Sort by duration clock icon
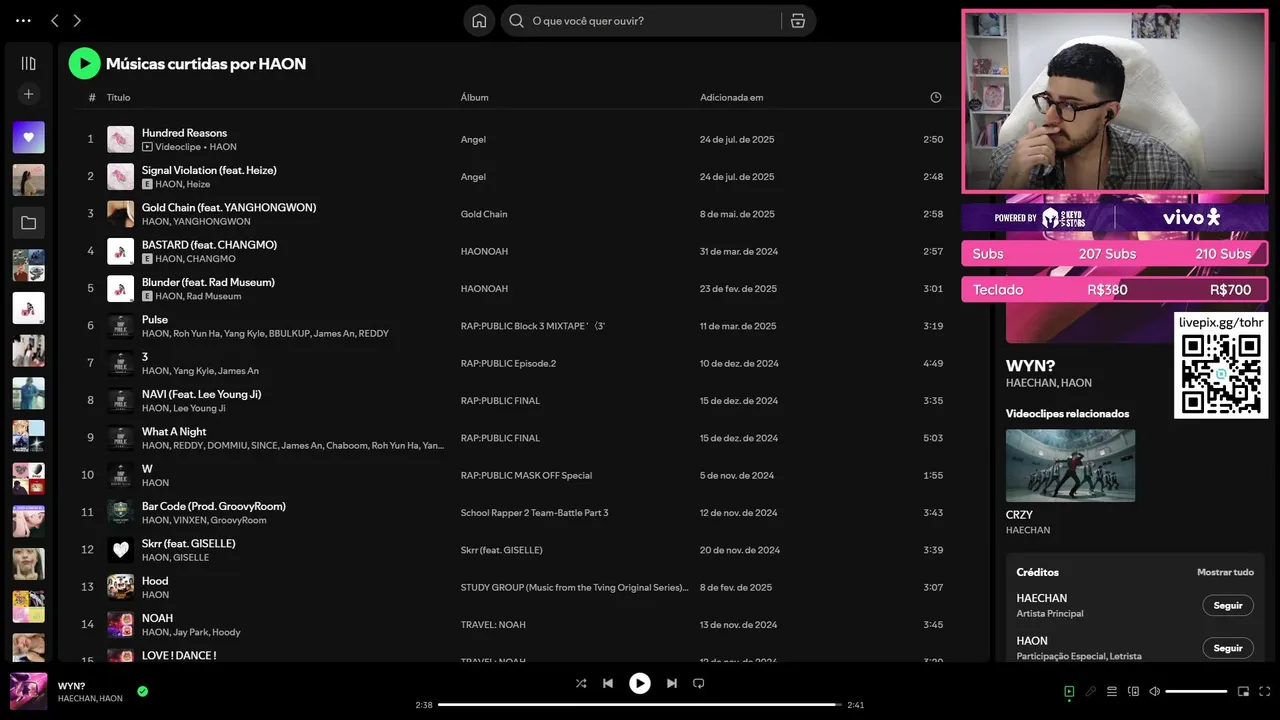 936,97
